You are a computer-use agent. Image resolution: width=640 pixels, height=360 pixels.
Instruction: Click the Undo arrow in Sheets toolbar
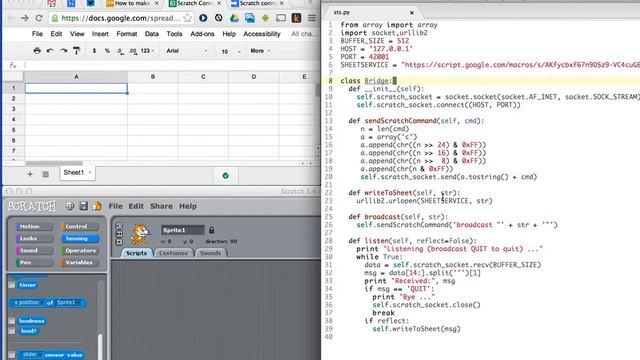(x=50, y=51)
